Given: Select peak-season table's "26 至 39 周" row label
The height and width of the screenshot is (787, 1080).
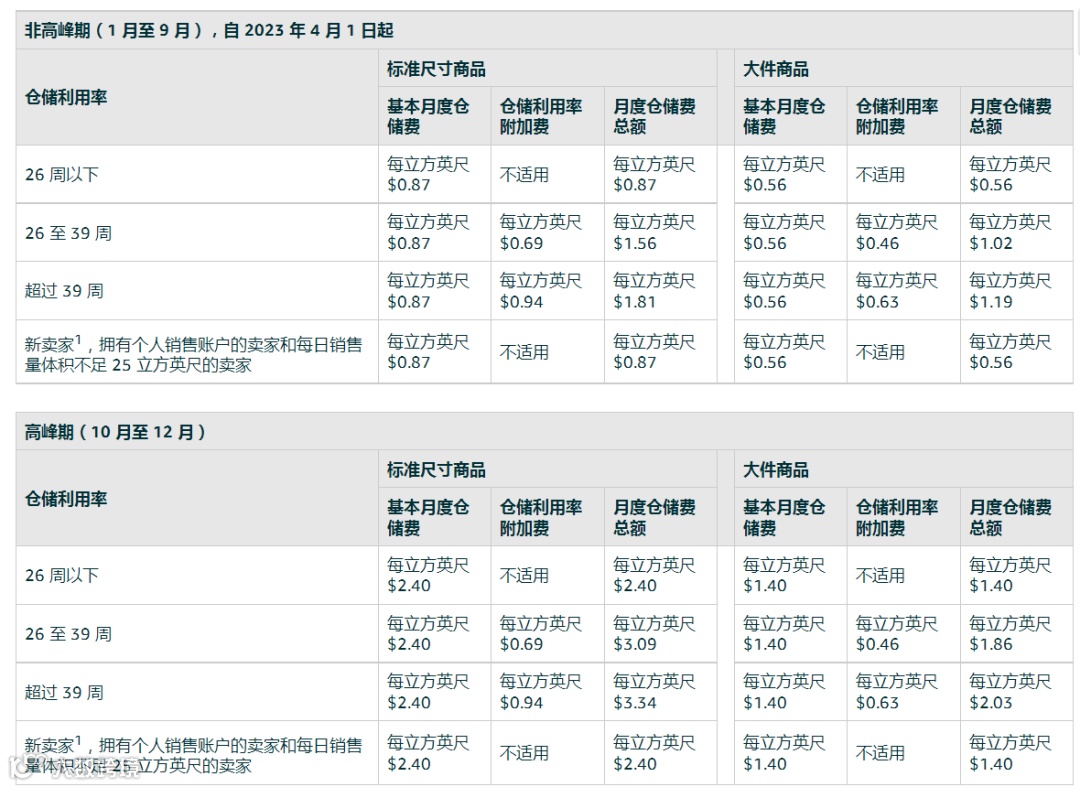Looking at the screenshot, I should click(68, 633).
